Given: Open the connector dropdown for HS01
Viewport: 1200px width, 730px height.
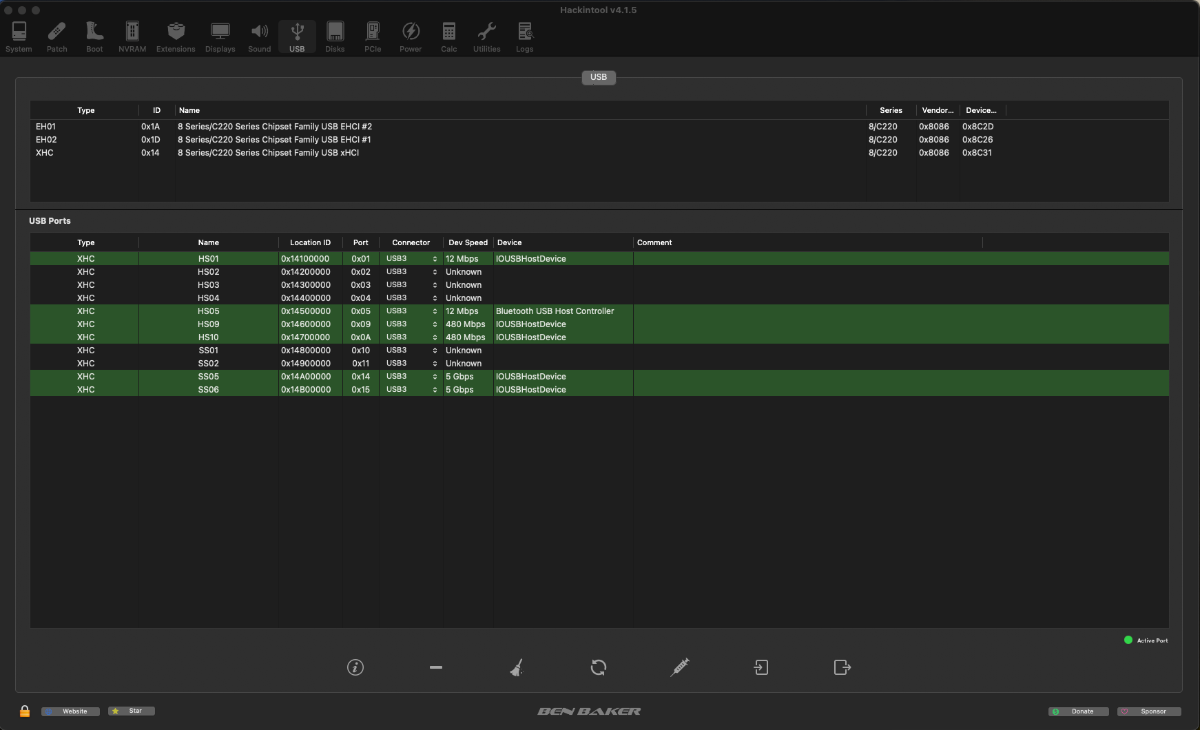Looking at the screenshot, I should (411, 259).
